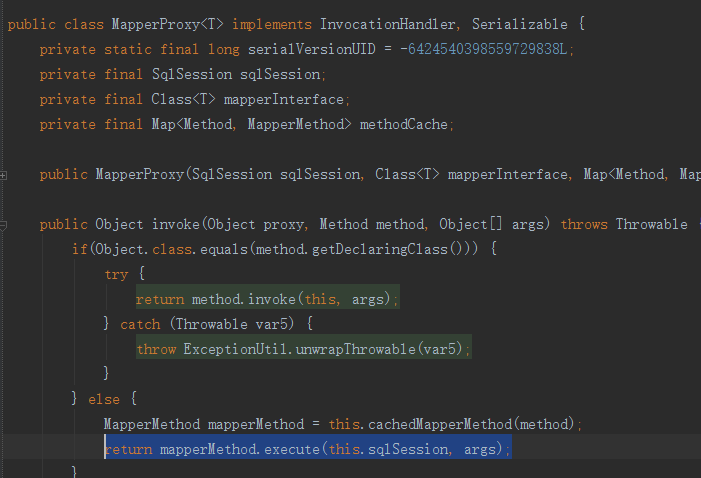Click the try keyword

pos(116,275)
